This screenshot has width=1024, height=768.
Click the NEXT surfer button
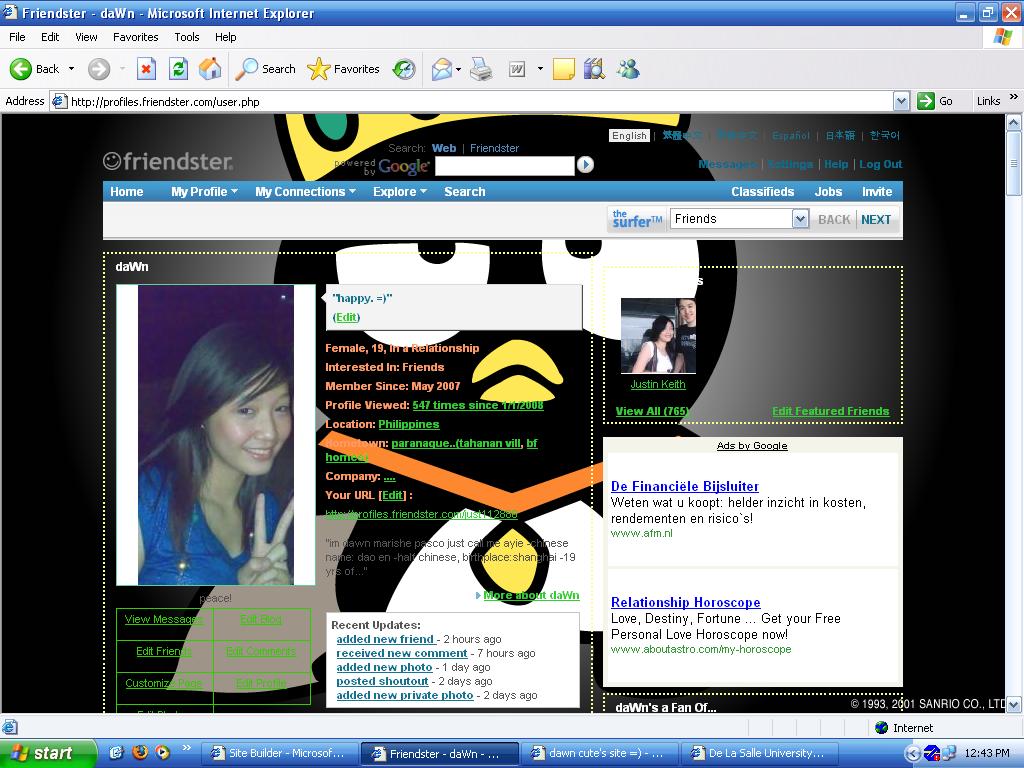tap(876, 219)
